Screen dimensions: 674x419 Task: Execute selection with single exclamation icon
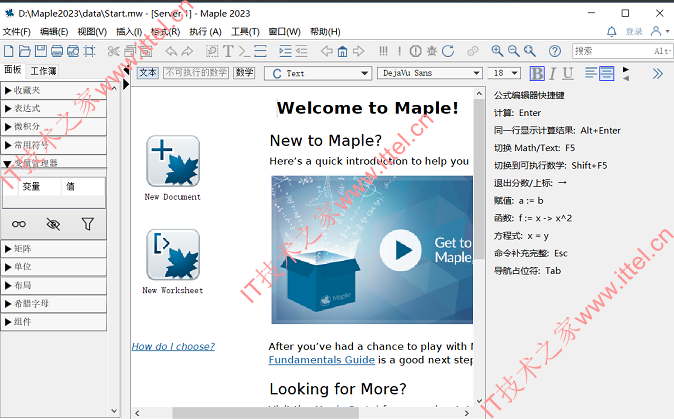399,51
